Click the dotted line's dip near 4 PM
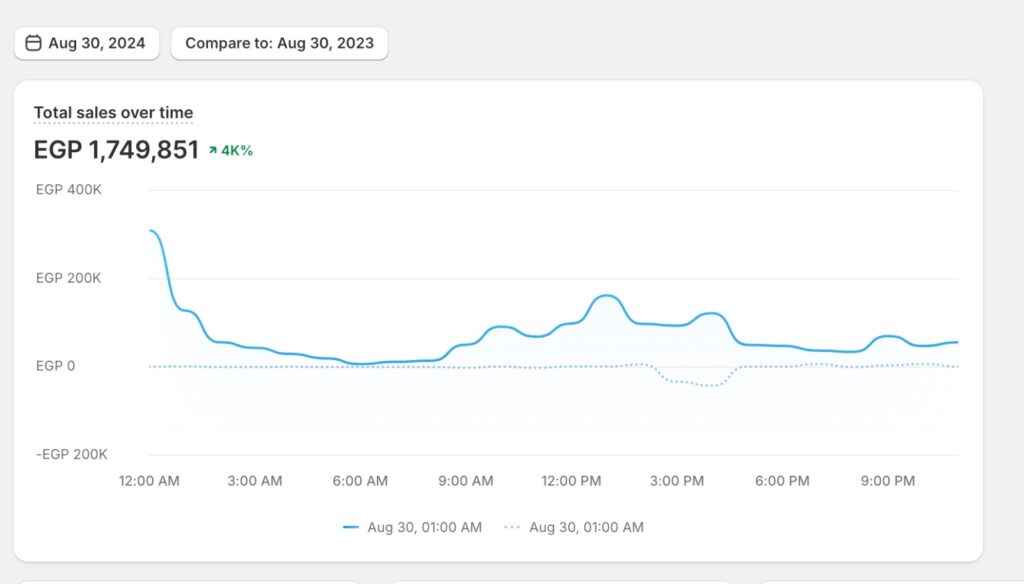 point(712,385)
